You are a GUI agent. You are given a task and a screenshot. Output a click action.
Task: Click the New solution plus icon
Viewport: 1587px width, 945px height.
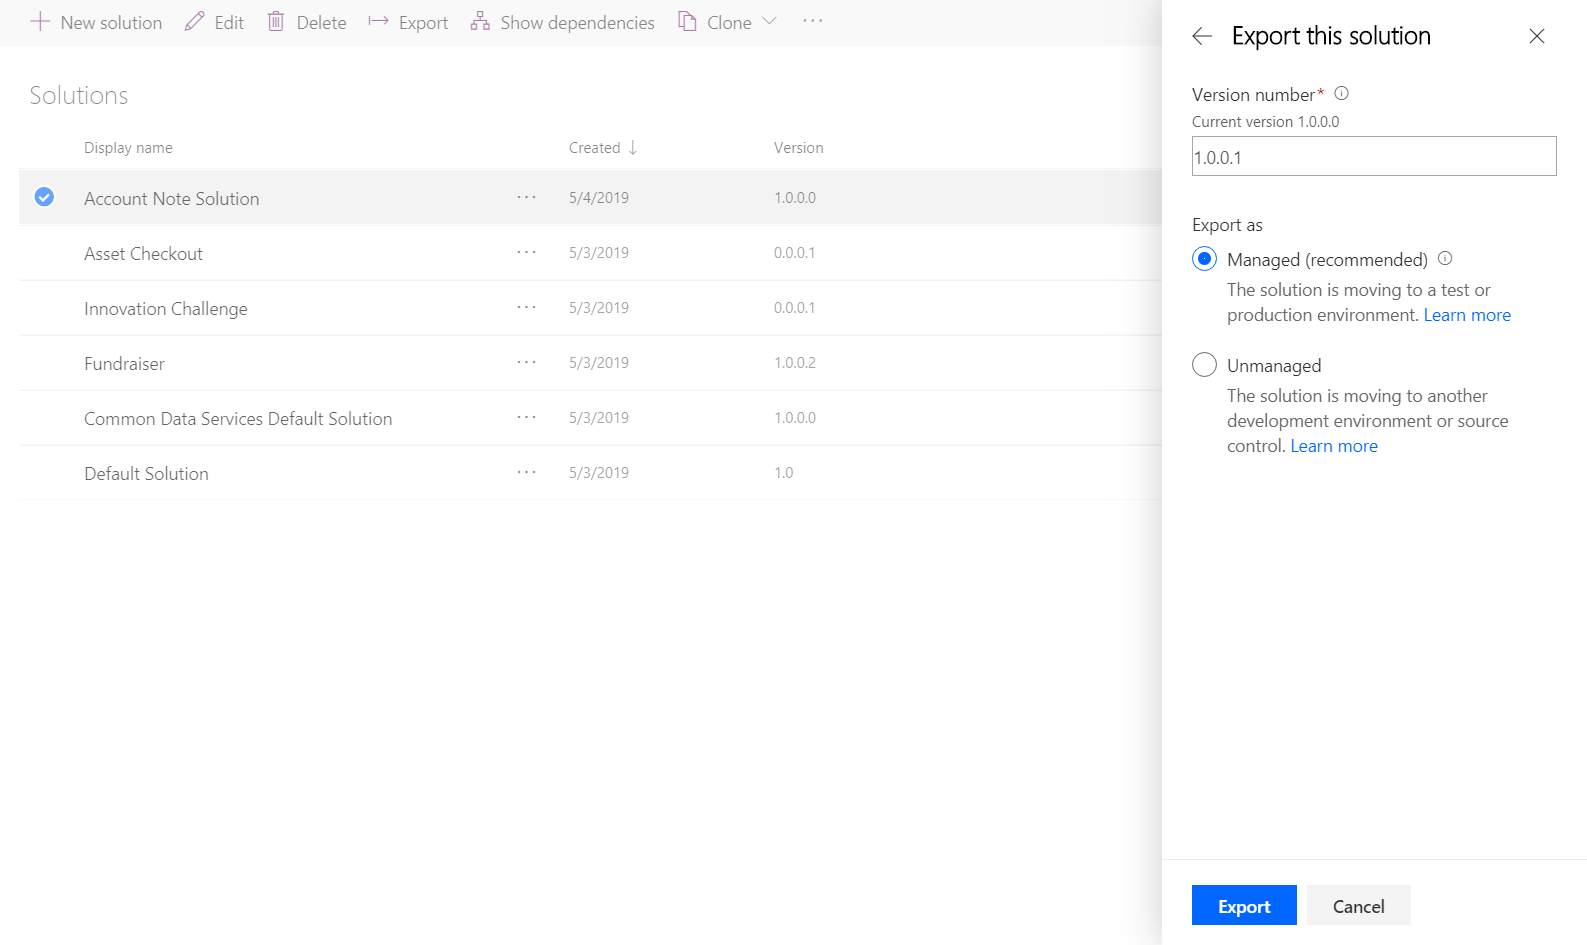40,22
